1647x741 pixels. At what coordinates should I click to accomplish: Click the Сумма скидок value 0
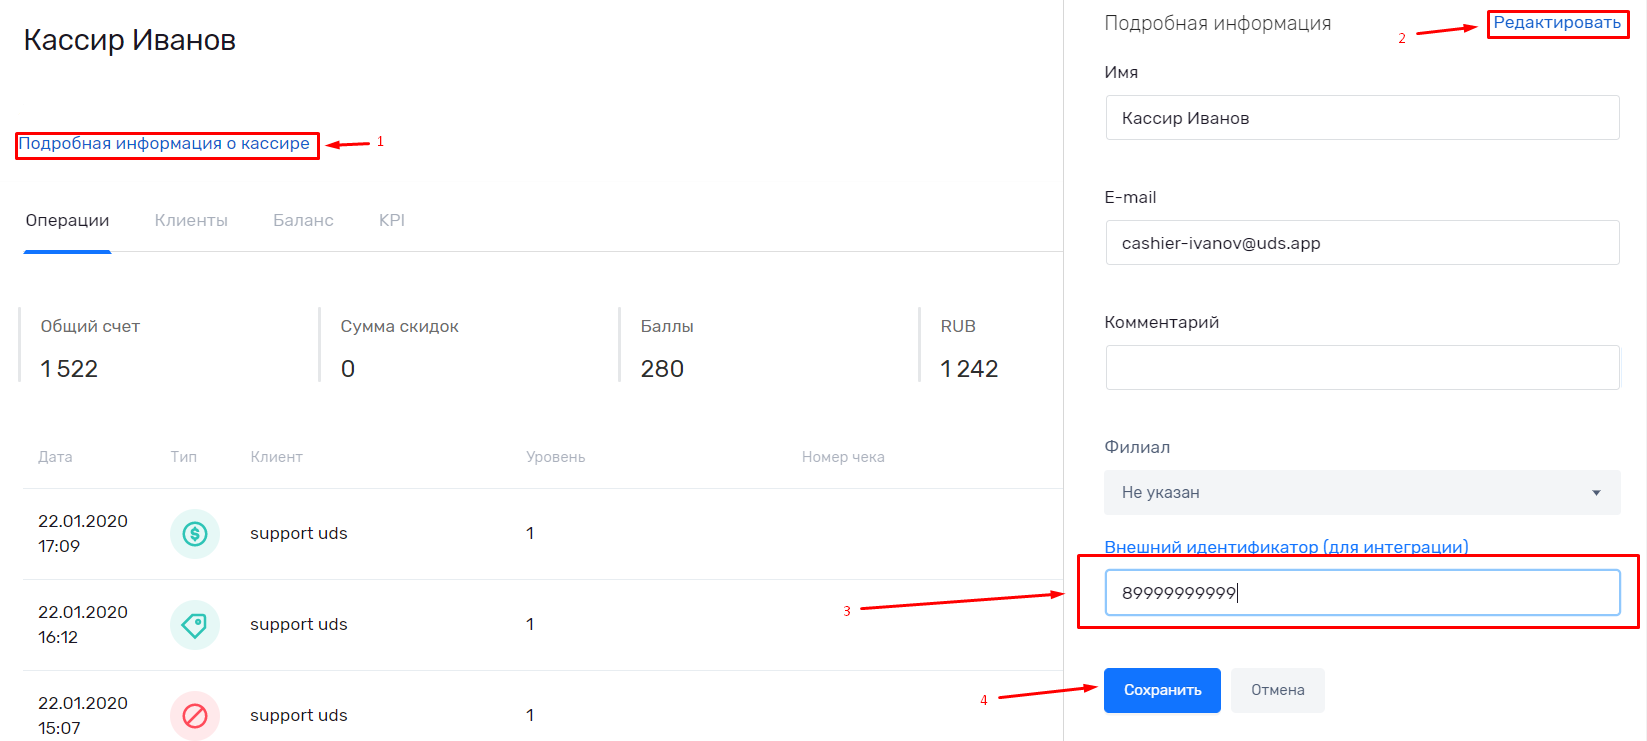click(x=348, y=369)
